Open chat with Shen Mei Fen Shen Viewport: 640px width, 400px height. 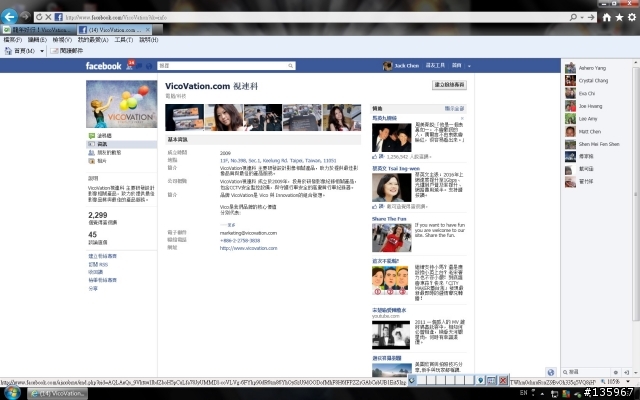tap(598, 144)
